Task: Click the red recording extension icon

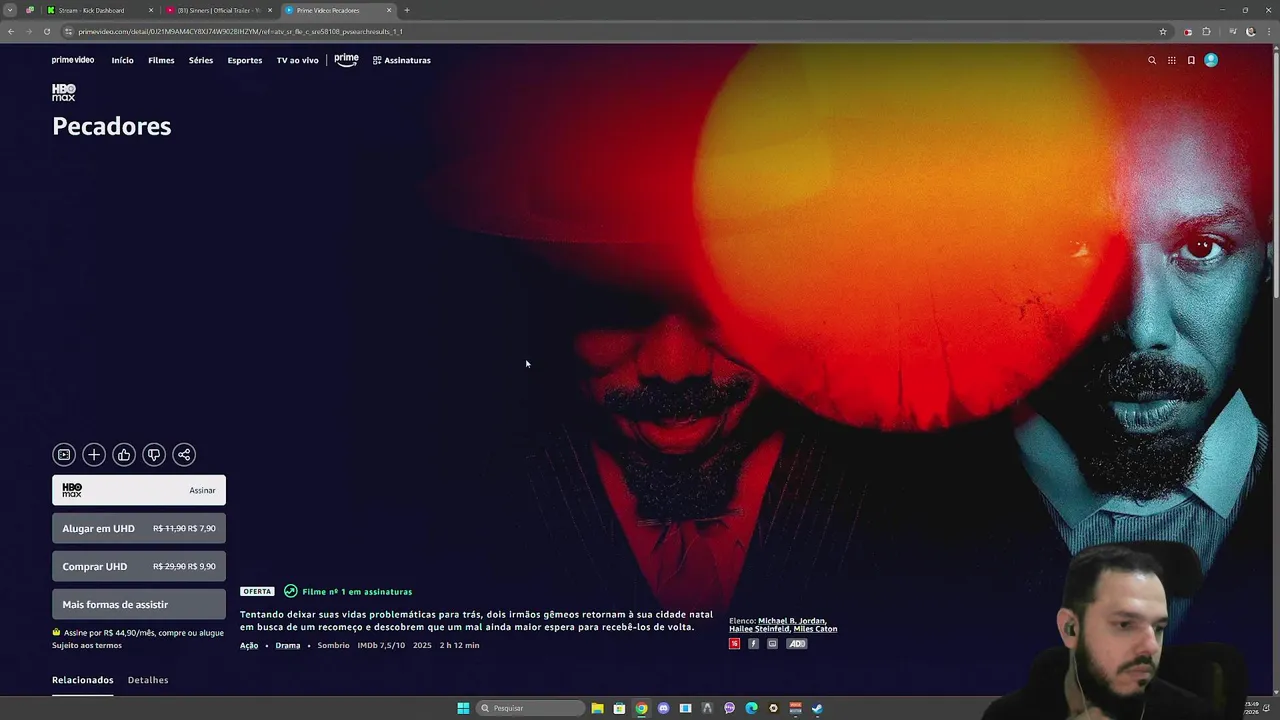Action: coord(1187,31)
